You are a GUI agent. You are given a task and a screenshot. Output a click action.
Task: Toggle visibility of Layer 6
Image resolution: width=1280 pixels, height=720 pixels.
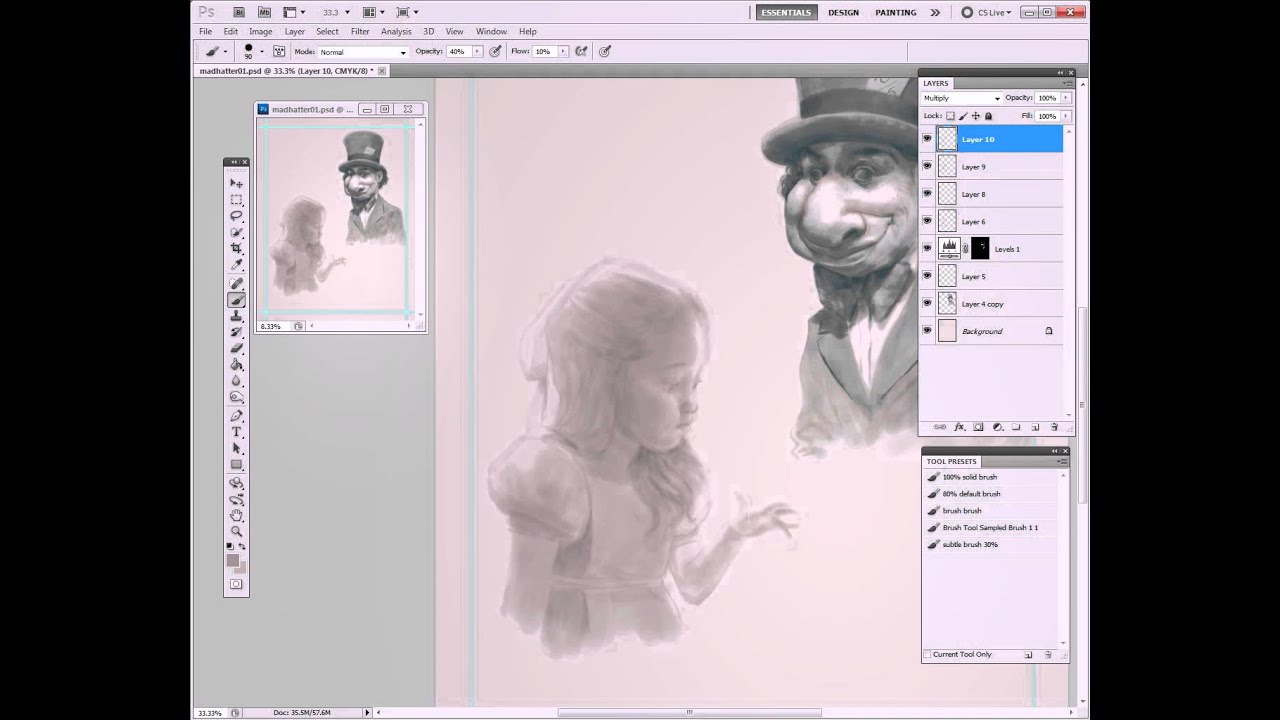(927, 221)
